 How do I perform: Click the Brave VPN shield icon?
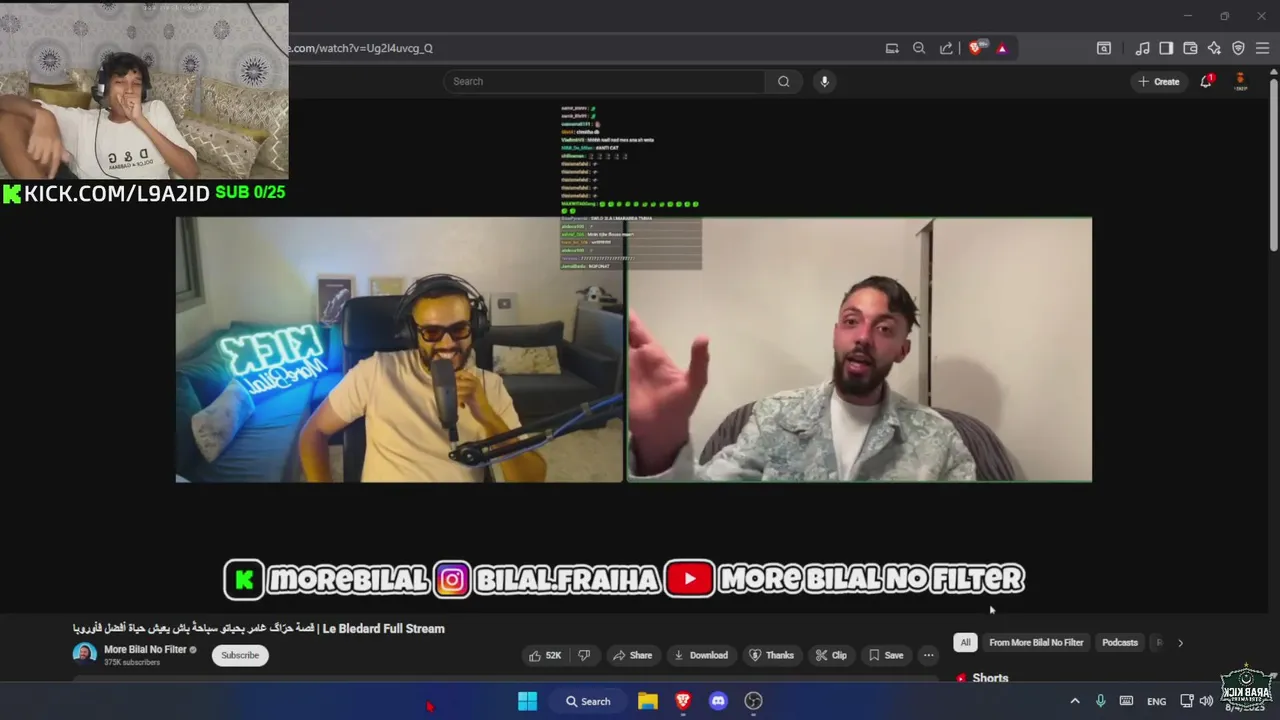point(1238,48)
